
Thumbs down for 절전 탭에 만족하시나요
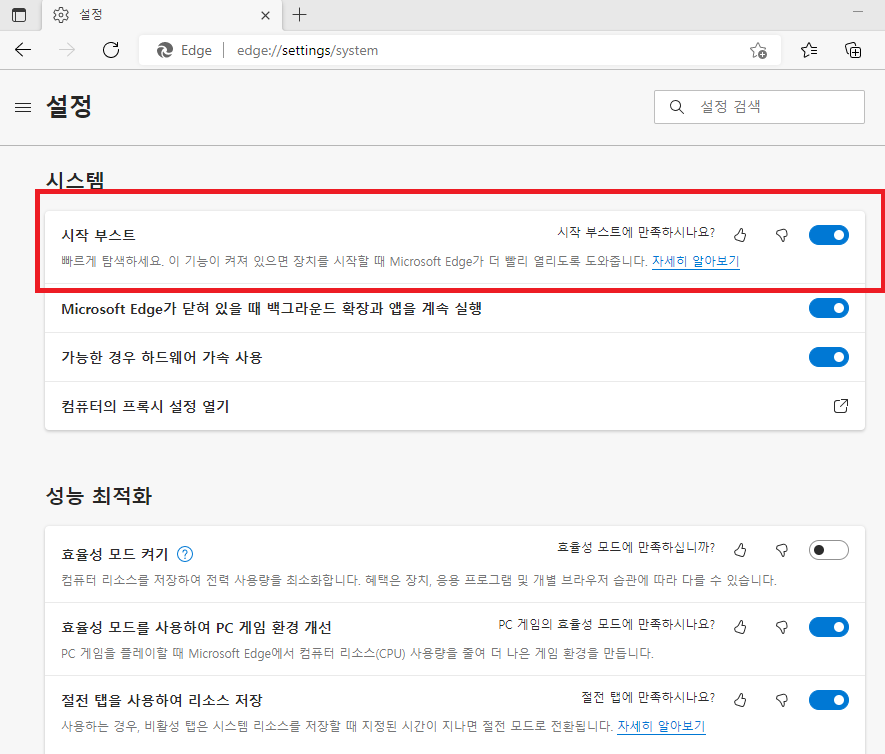pos(782,700)
